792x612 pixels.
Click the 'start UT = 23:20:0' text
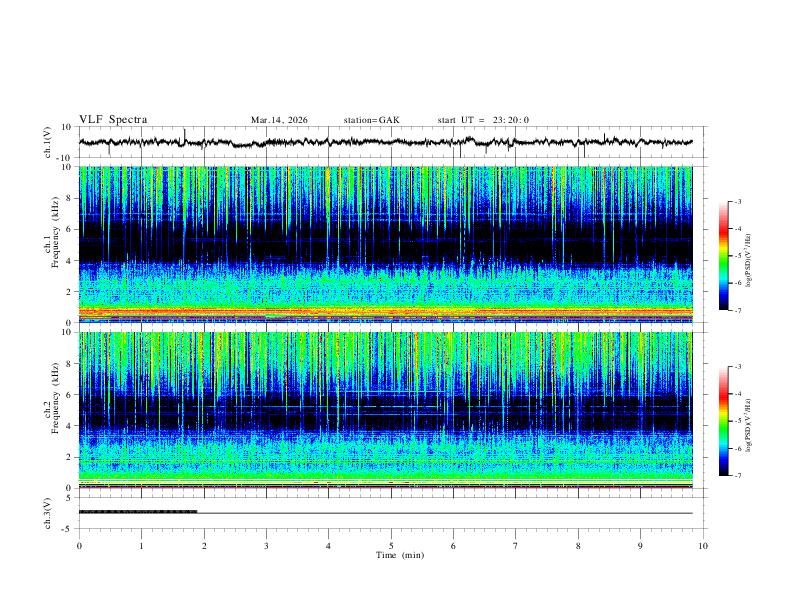tap(483, 120)
